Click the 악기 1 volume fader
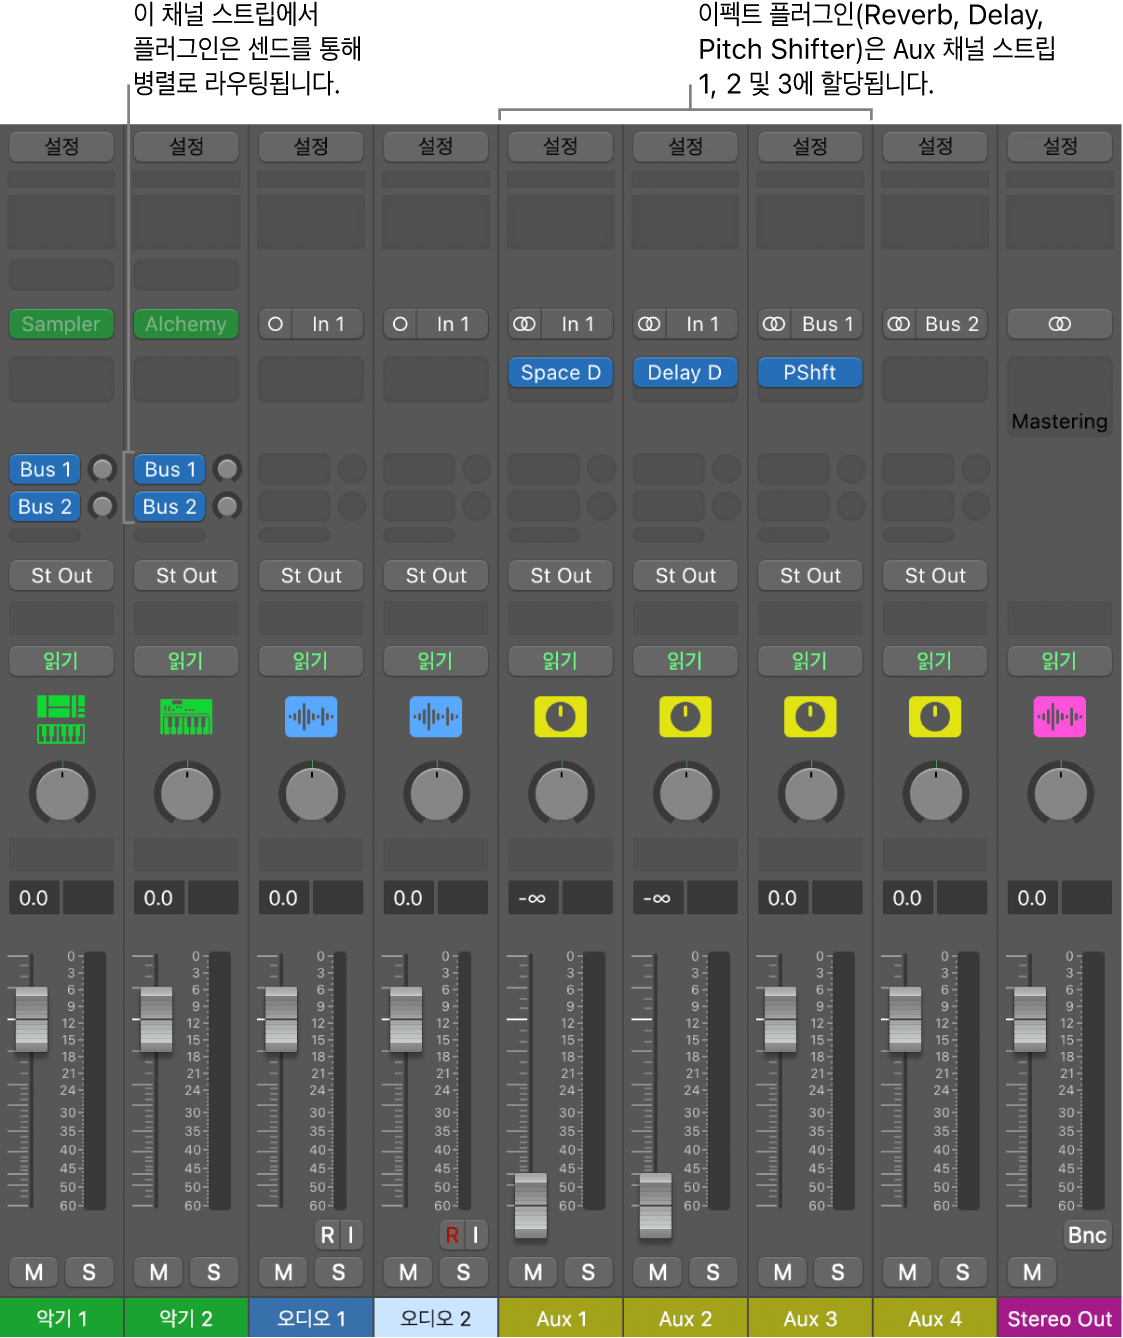This screenshot has width=1123, height=1338. pyautogui.click(x=31, y=1019)
